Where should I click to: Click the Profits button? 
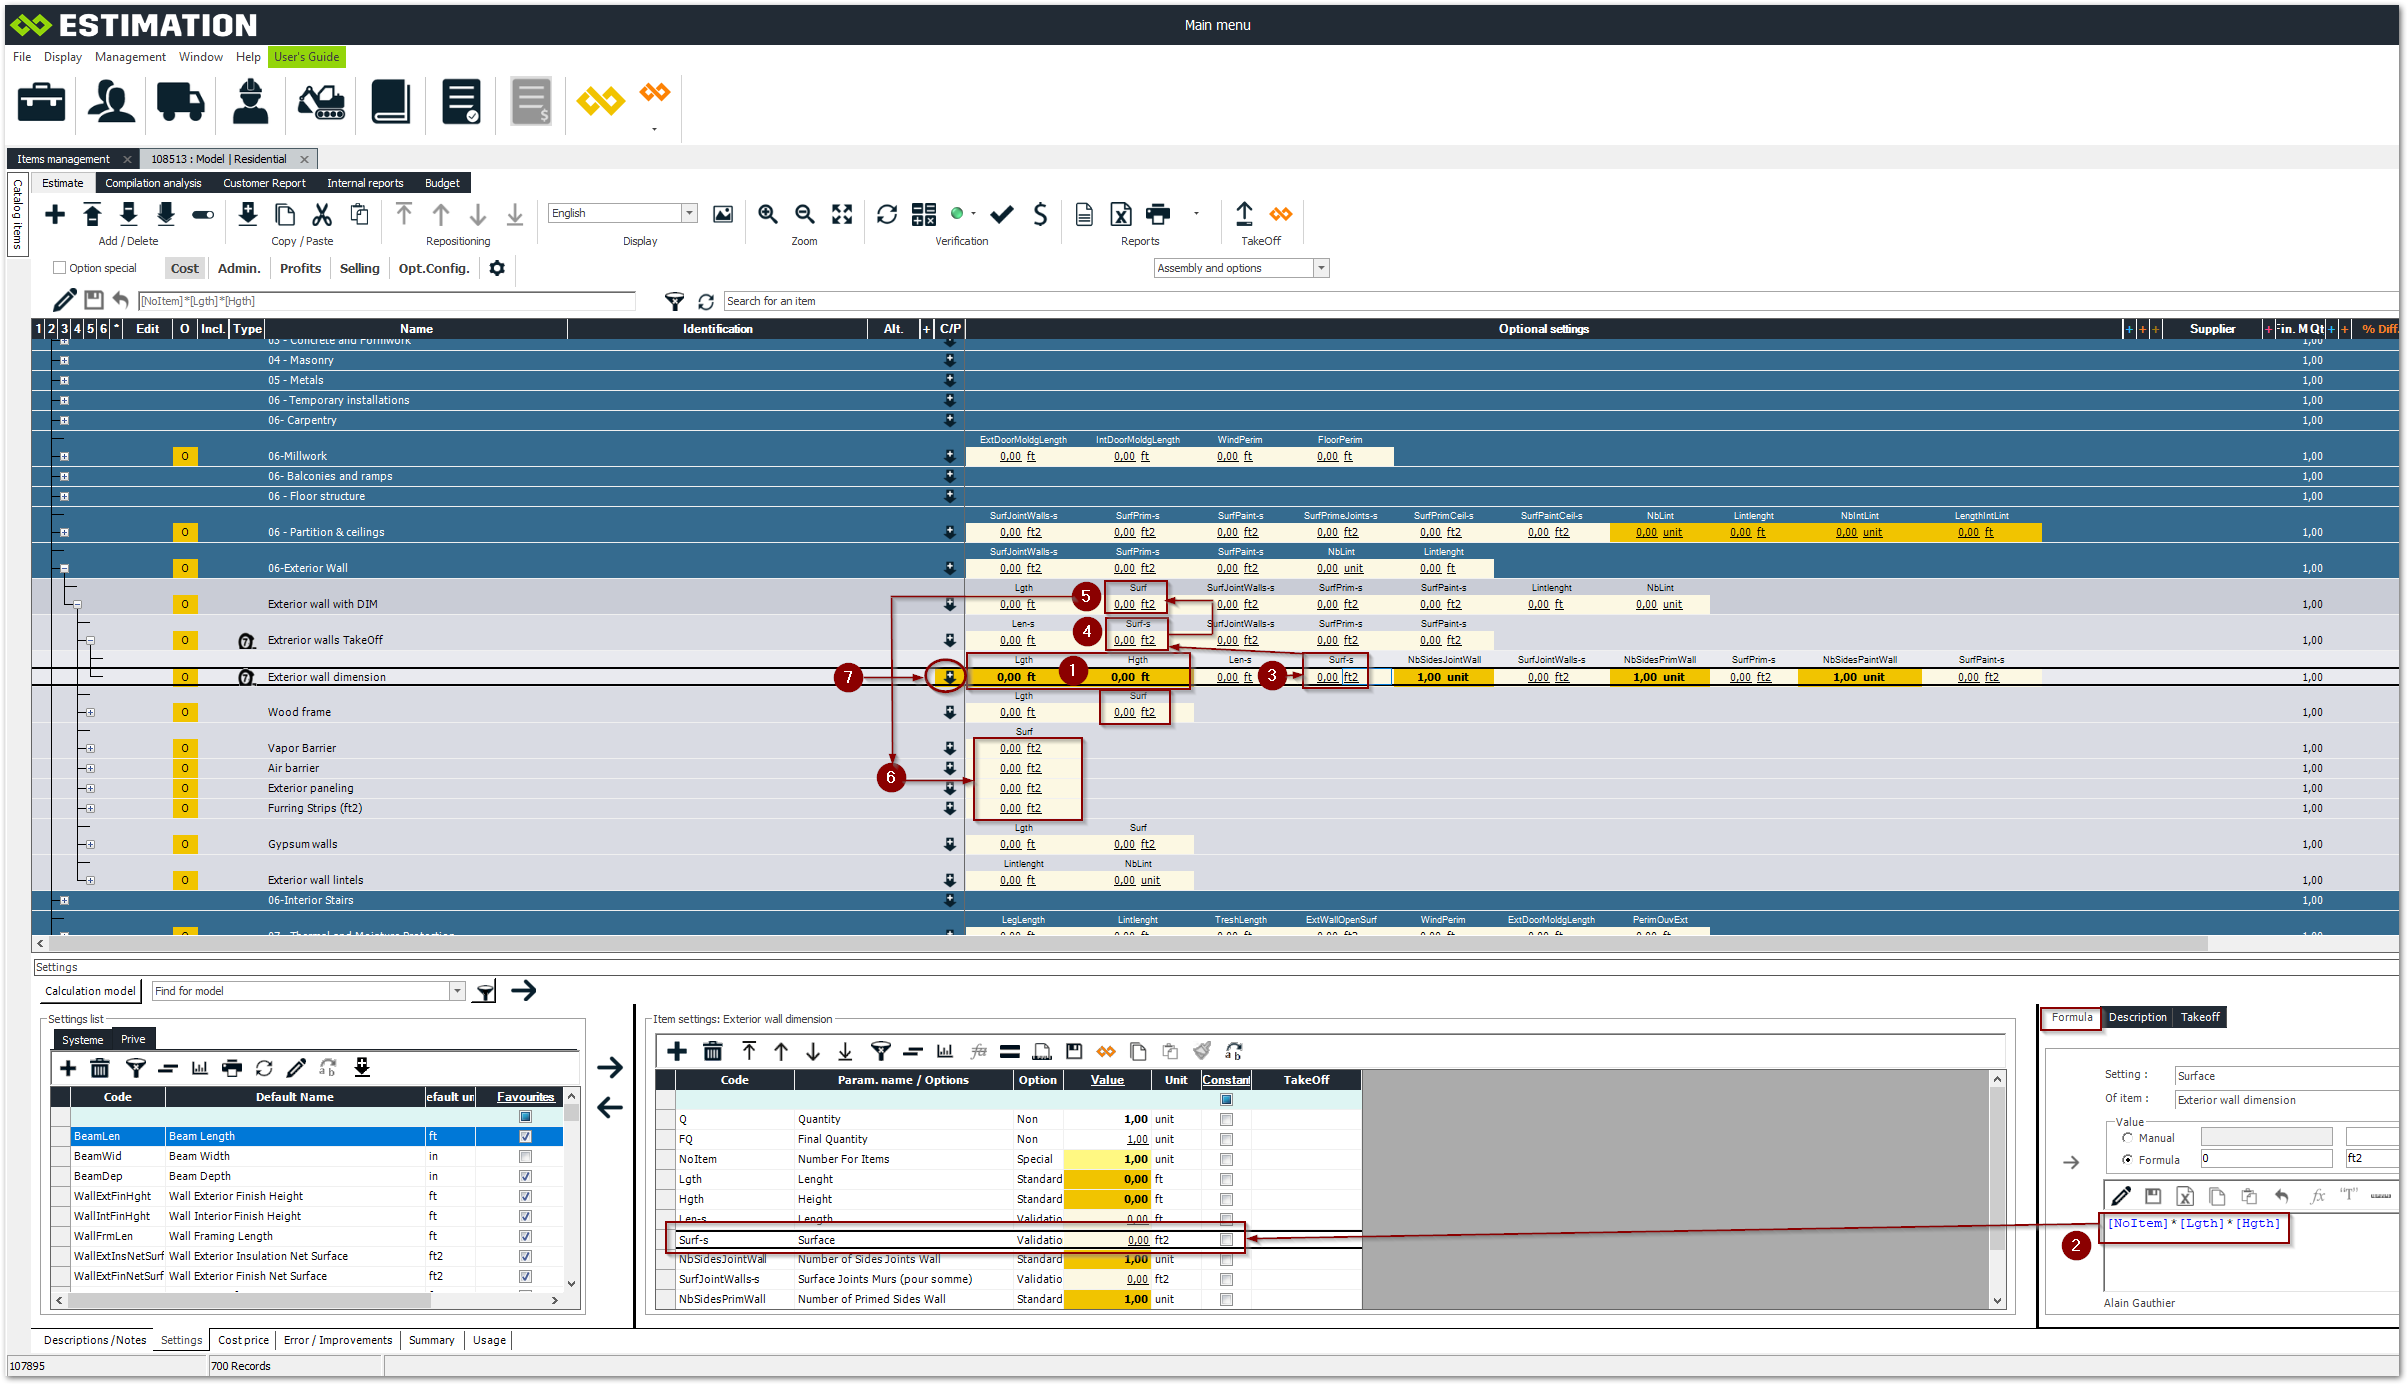tap(300, 268)
